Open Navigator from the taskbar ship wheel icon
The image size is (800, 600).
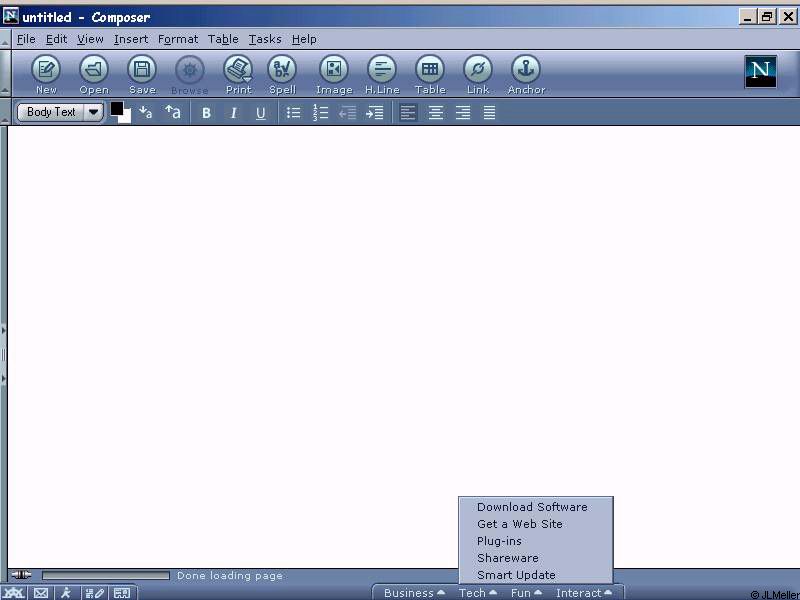click(x=13, y=593)
